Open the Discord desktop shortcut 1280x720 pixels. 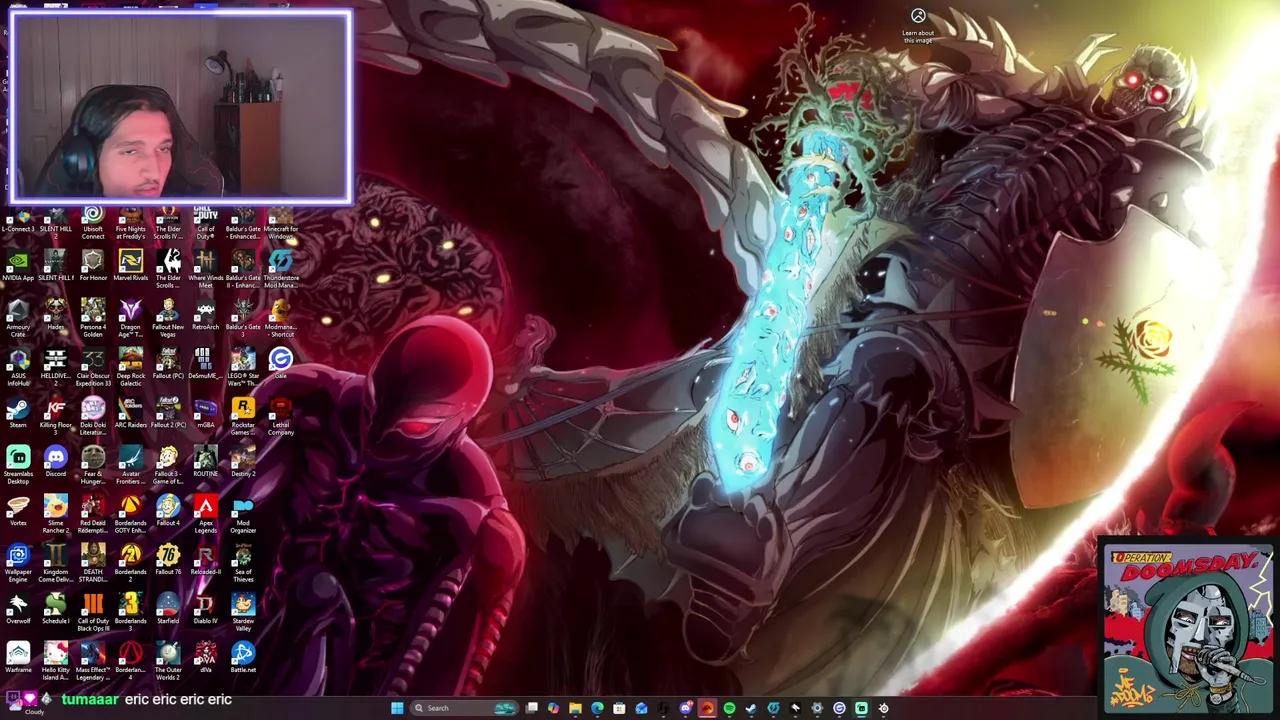click(55, 462)
